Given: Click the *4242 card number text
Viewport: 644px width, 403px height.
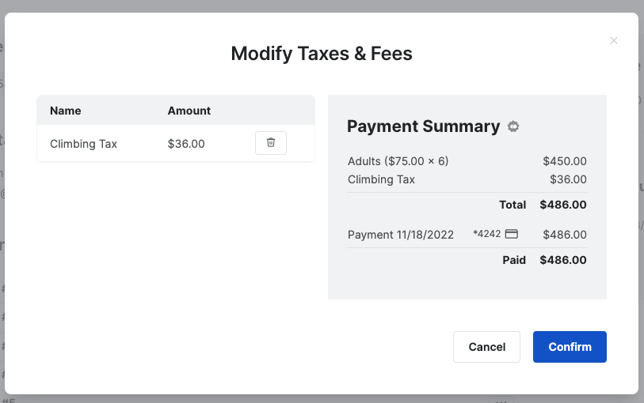Looking at the screenshot, I should [487, 234].
